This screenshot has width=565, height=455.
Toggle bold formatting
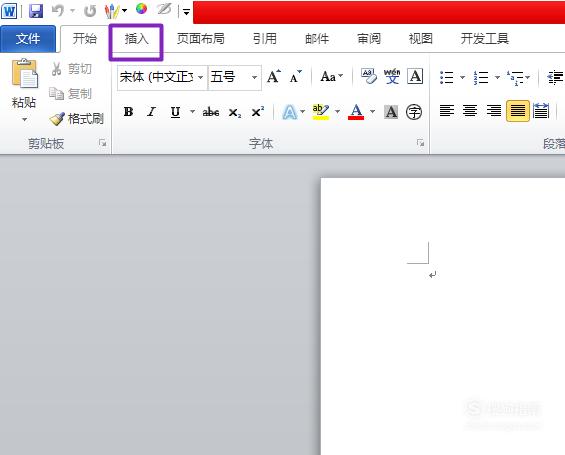click(x=128, y=112)
